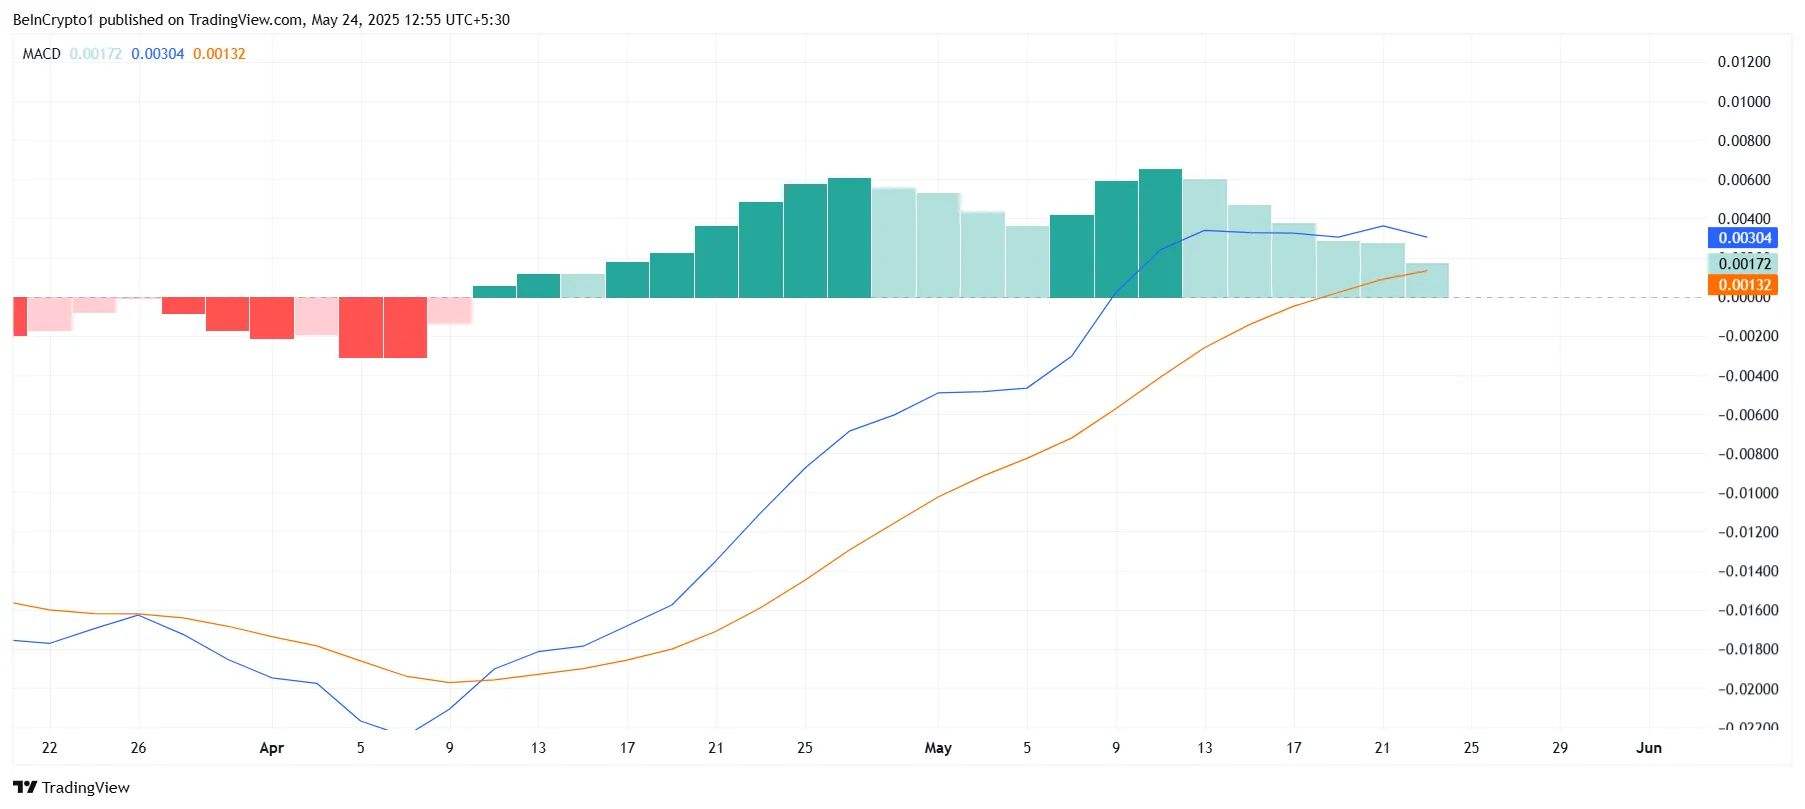Click the 25 date label after May 21

(1471, 748)
